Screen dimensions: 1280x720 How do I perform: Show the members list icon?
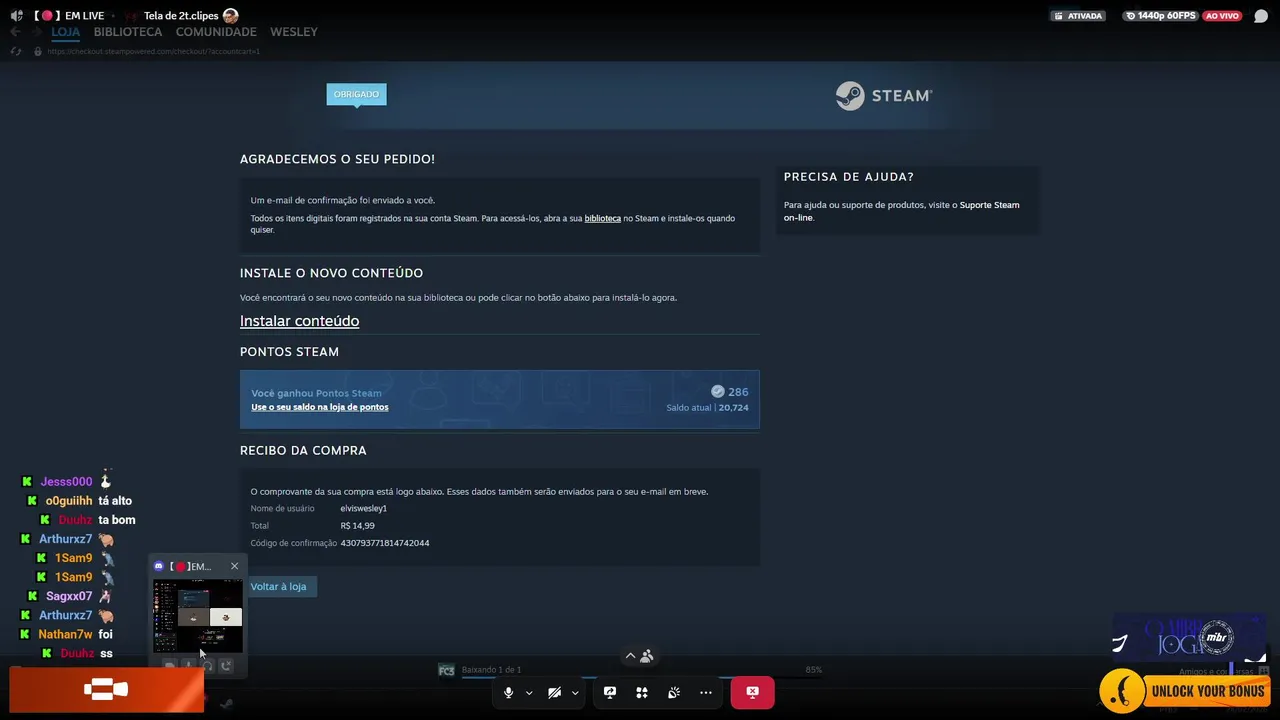pos(647,656)
